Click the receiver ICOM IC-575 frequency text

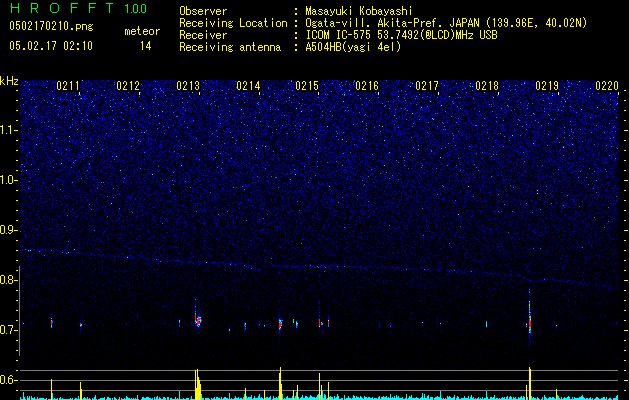pos(401,35)
